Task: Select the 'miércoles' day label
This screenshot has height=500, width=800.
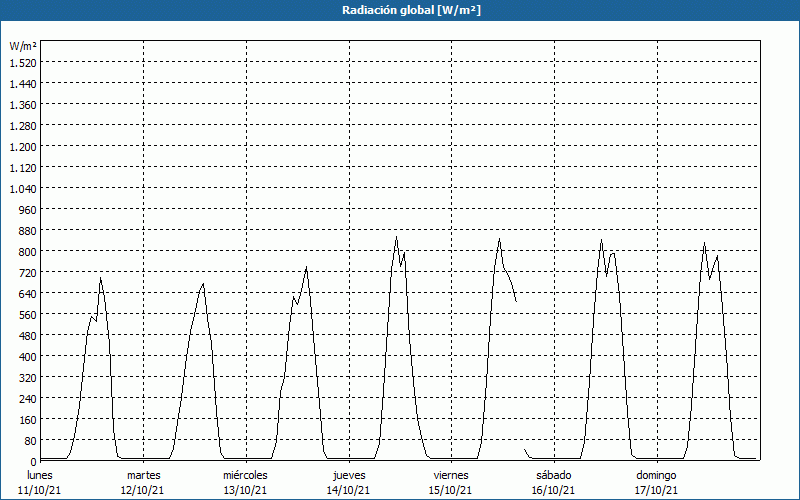Action: [x=245, y=475]
